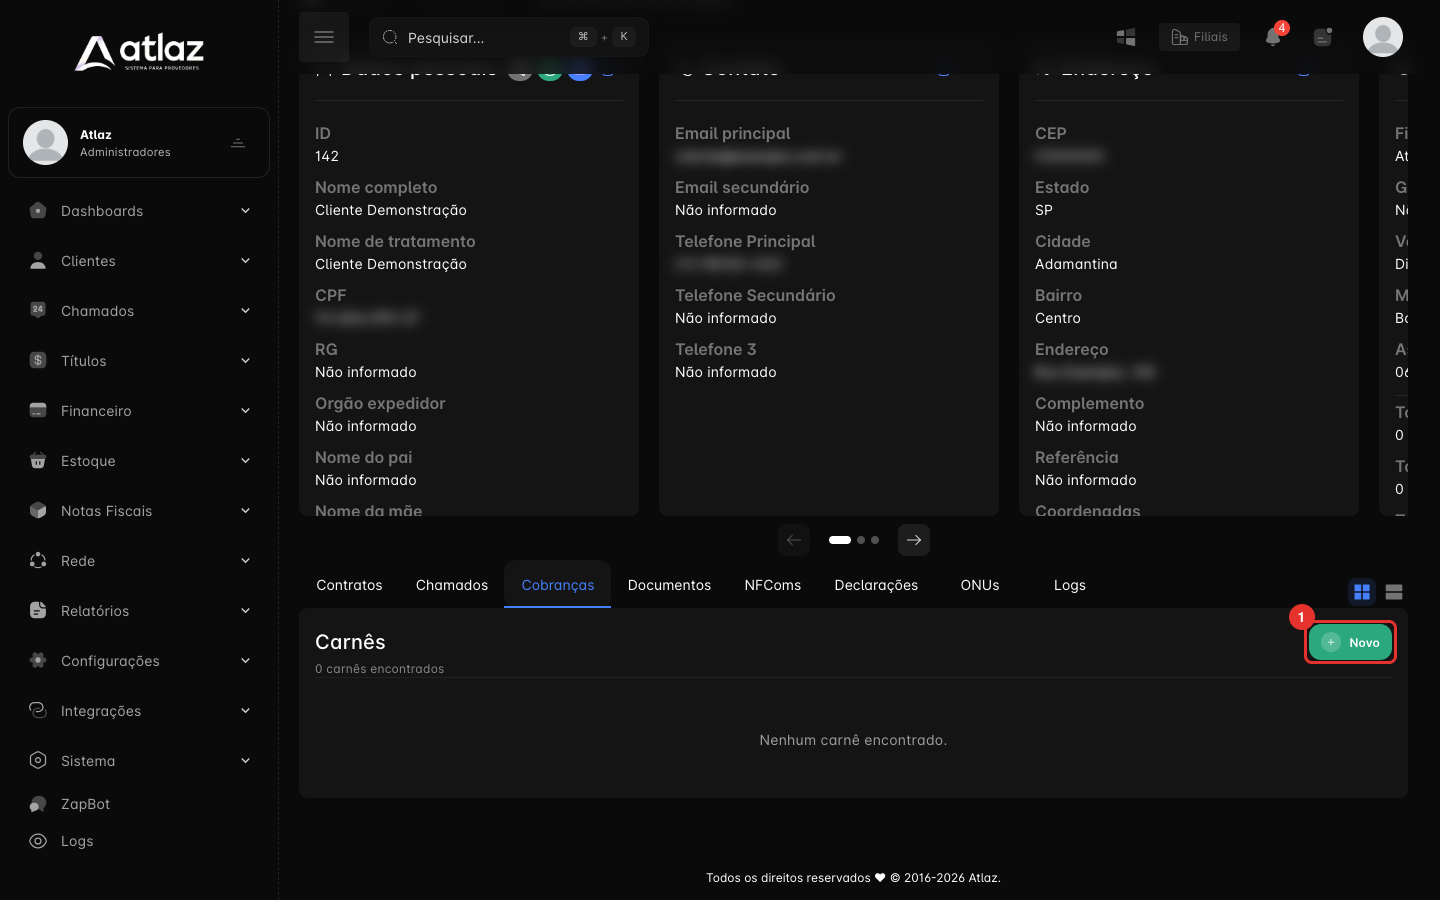Switch to the Documentos tab
Viewport: 1440px width, 900px height.
[669, 585]
